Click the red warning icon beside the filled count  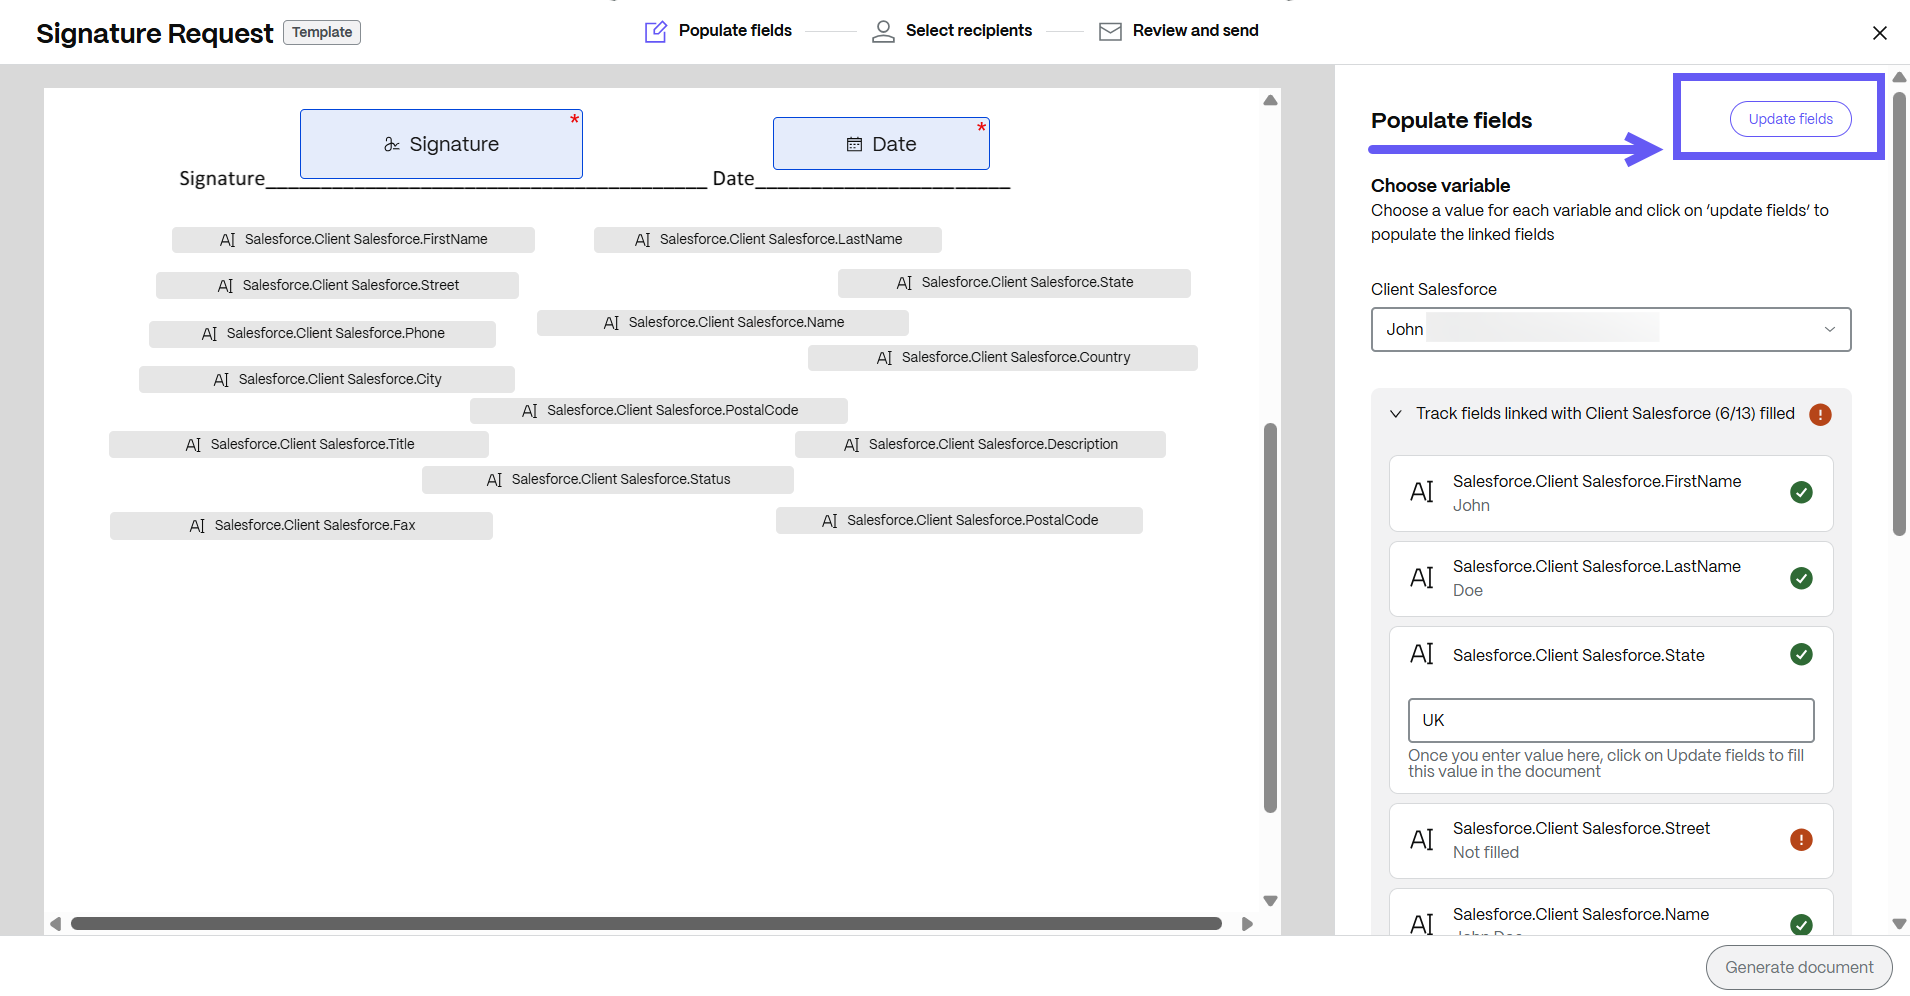tap(1820, 414)
